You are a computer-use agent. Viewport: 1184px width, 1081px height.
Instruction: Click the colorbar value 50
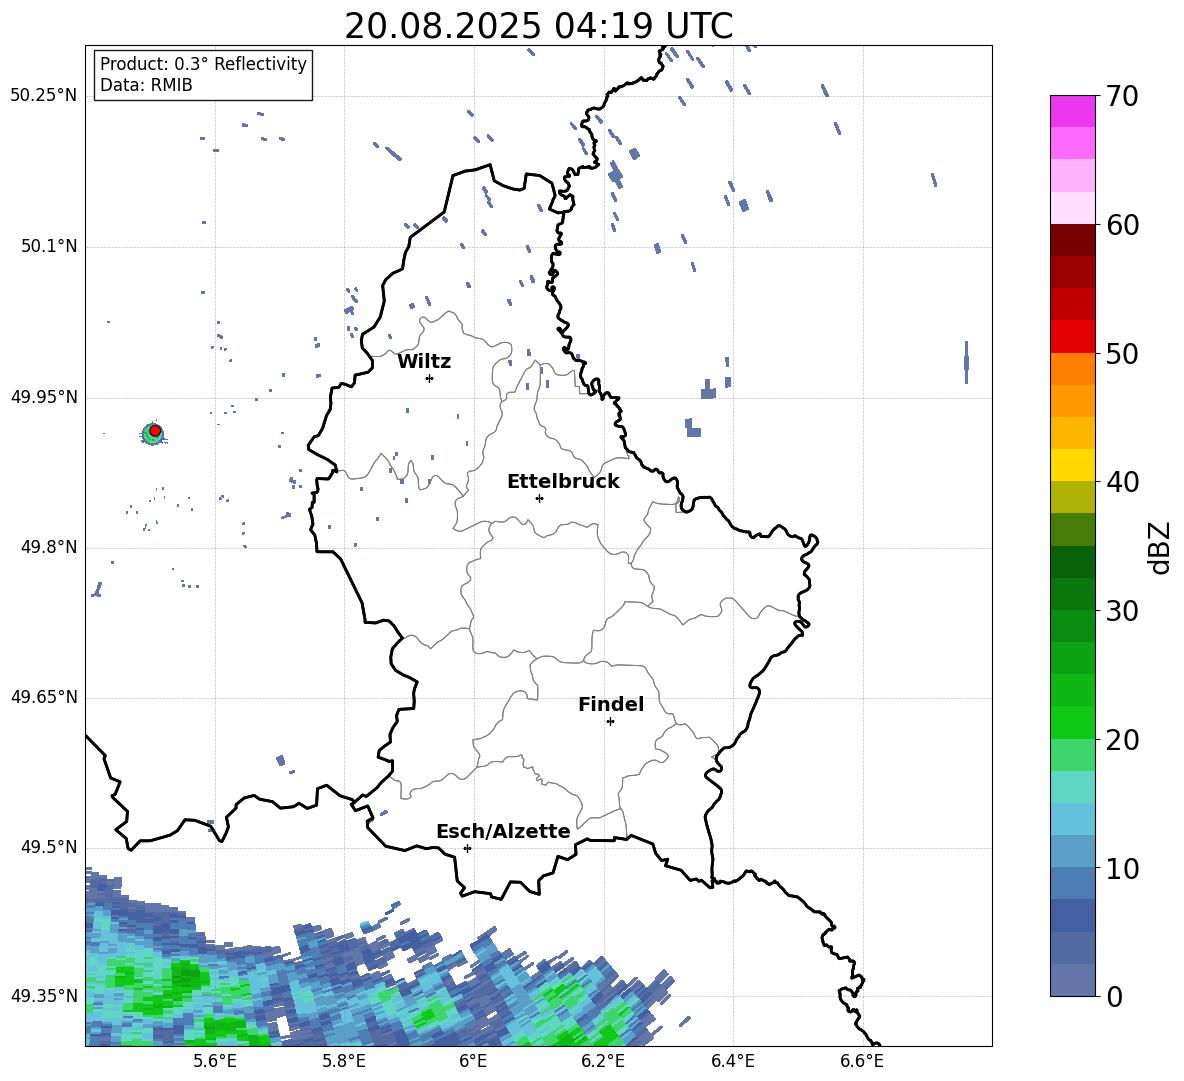click(x=1123, y=353)
